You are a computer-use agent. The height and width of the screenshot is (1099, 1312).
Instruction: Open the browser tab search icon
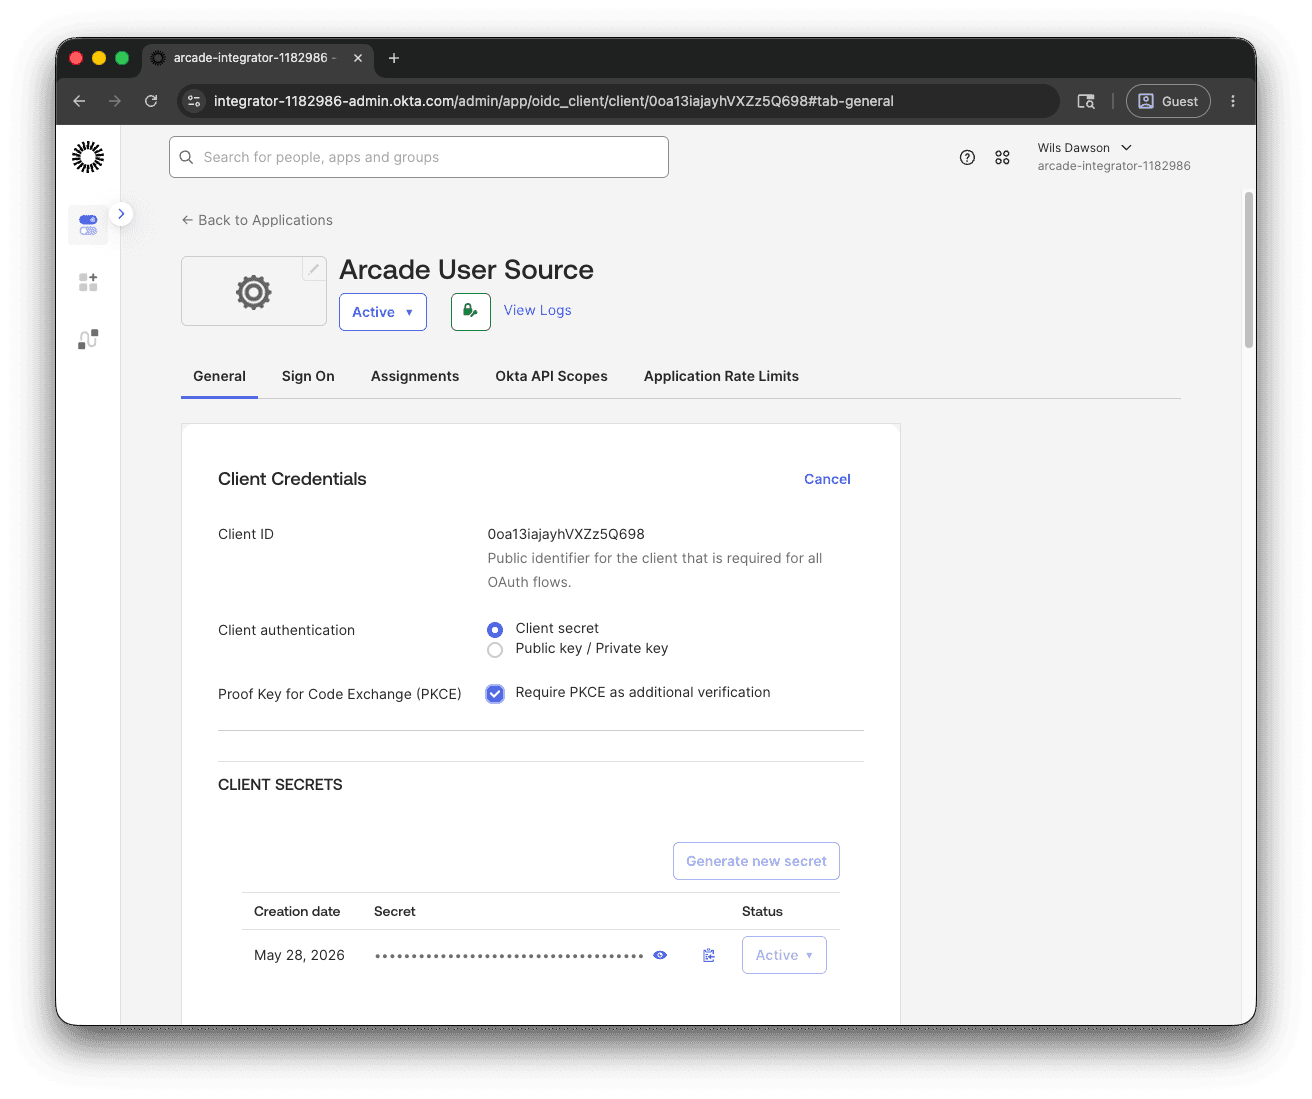coord(1086,101)
